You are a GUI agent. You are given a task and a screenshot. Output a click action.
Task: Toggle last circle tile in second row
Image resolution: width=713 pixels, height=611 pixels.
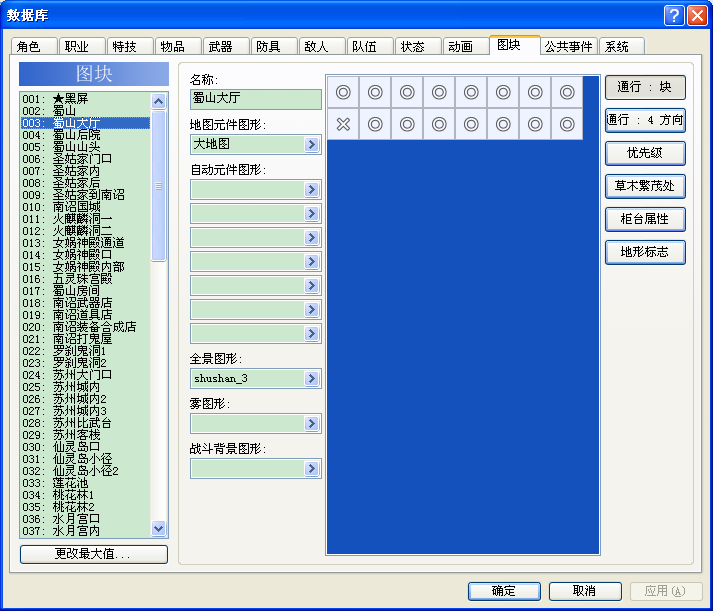pos(567,124)
